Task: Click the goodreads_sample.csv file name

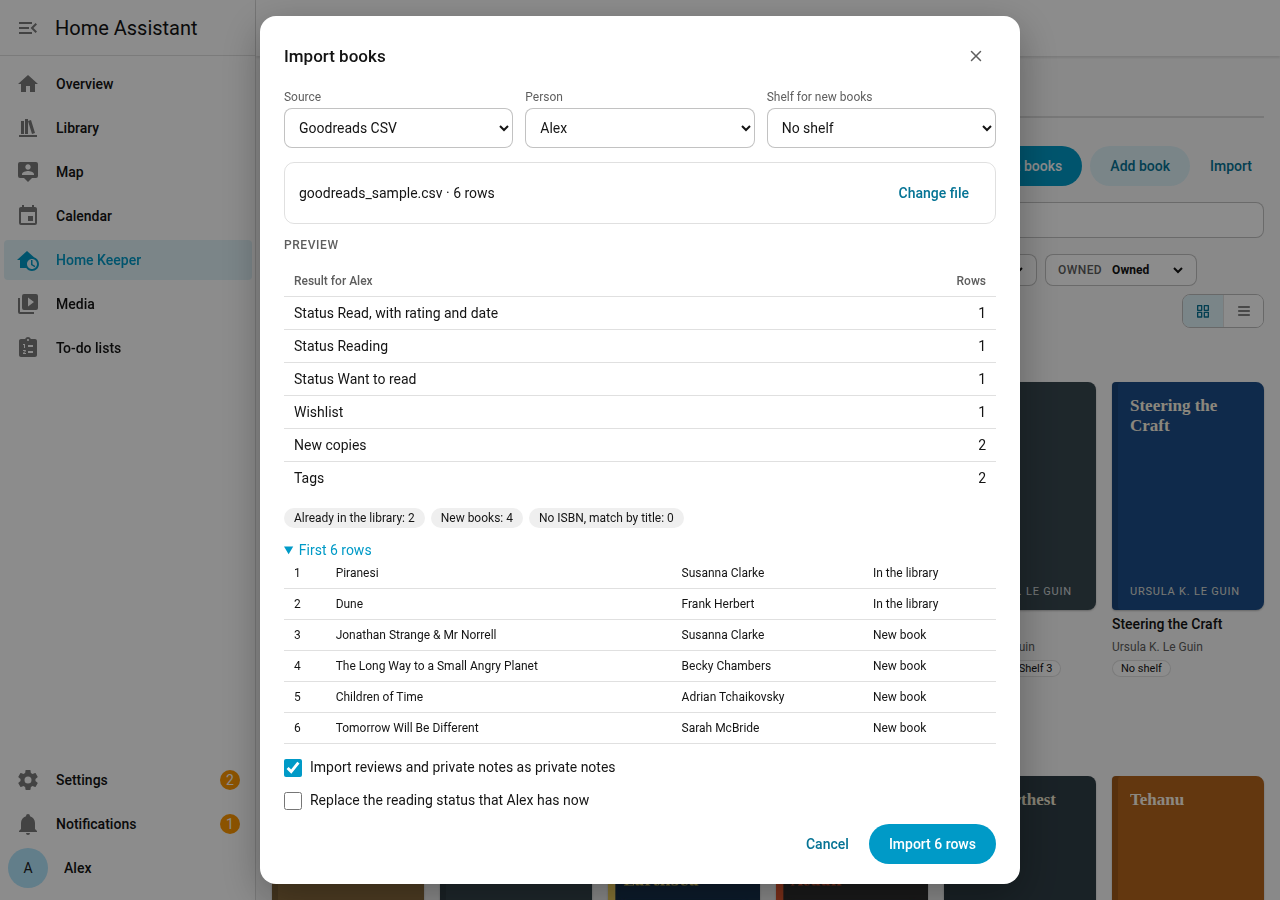Action: (370, 193)
